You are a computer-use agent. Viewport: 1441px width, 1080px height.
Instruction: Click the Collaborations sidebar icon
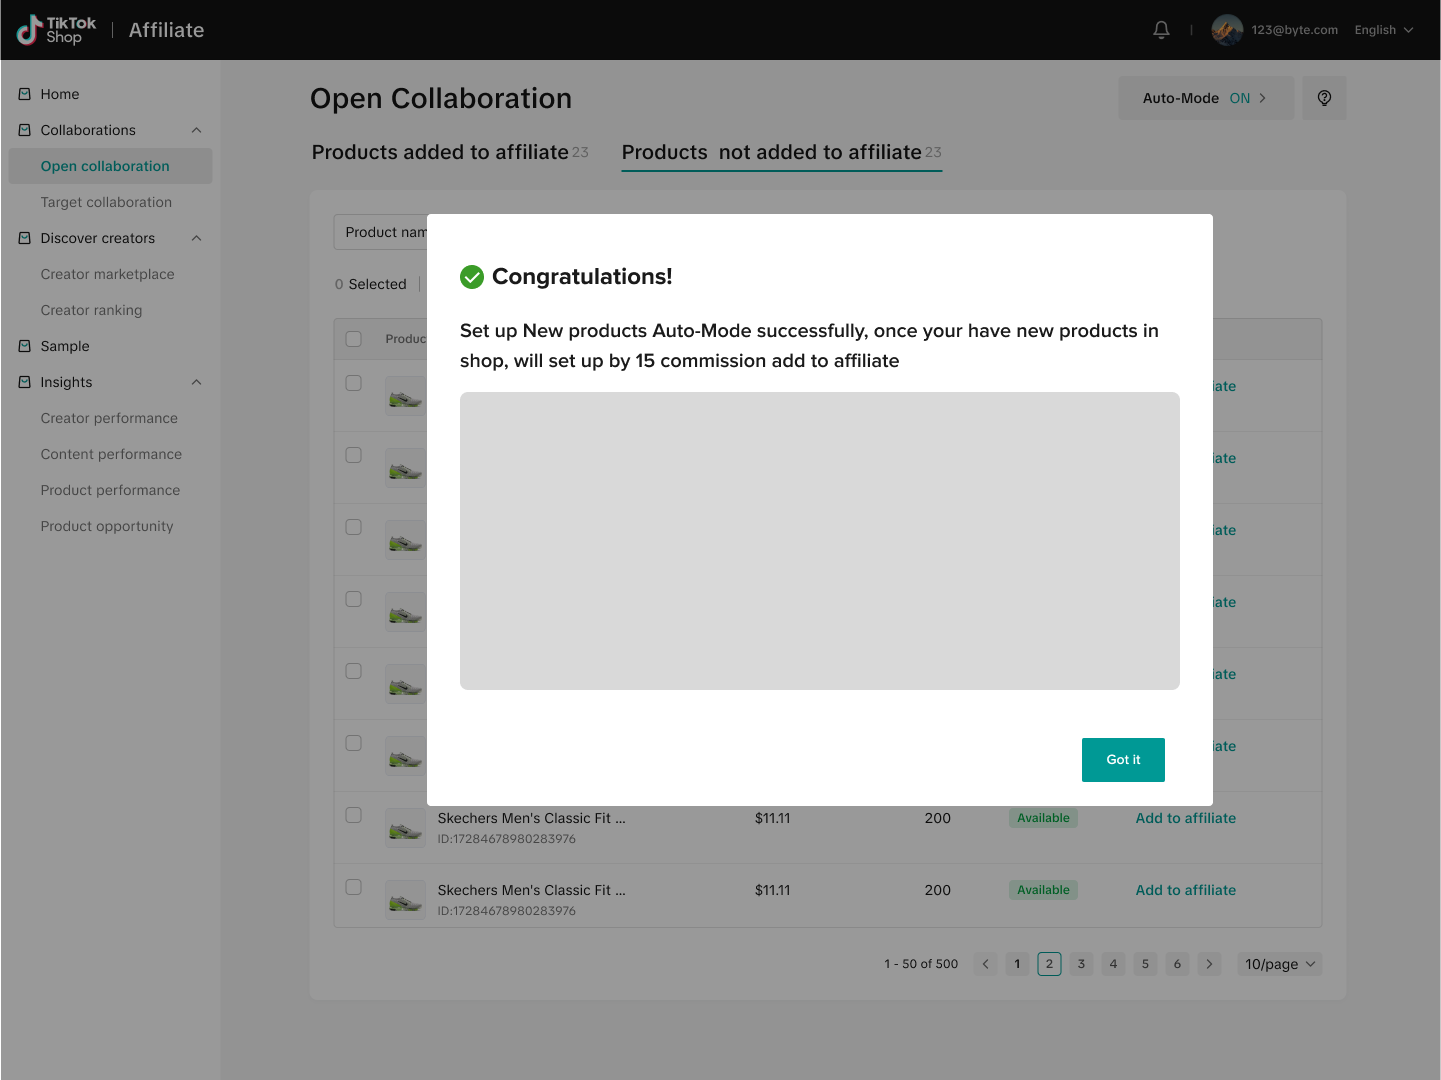[25, 130]
